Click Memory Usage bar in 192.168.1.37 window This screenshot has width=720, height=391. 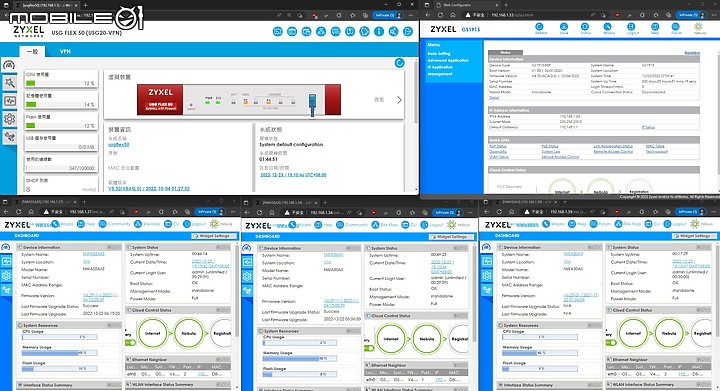pos(59,353)
